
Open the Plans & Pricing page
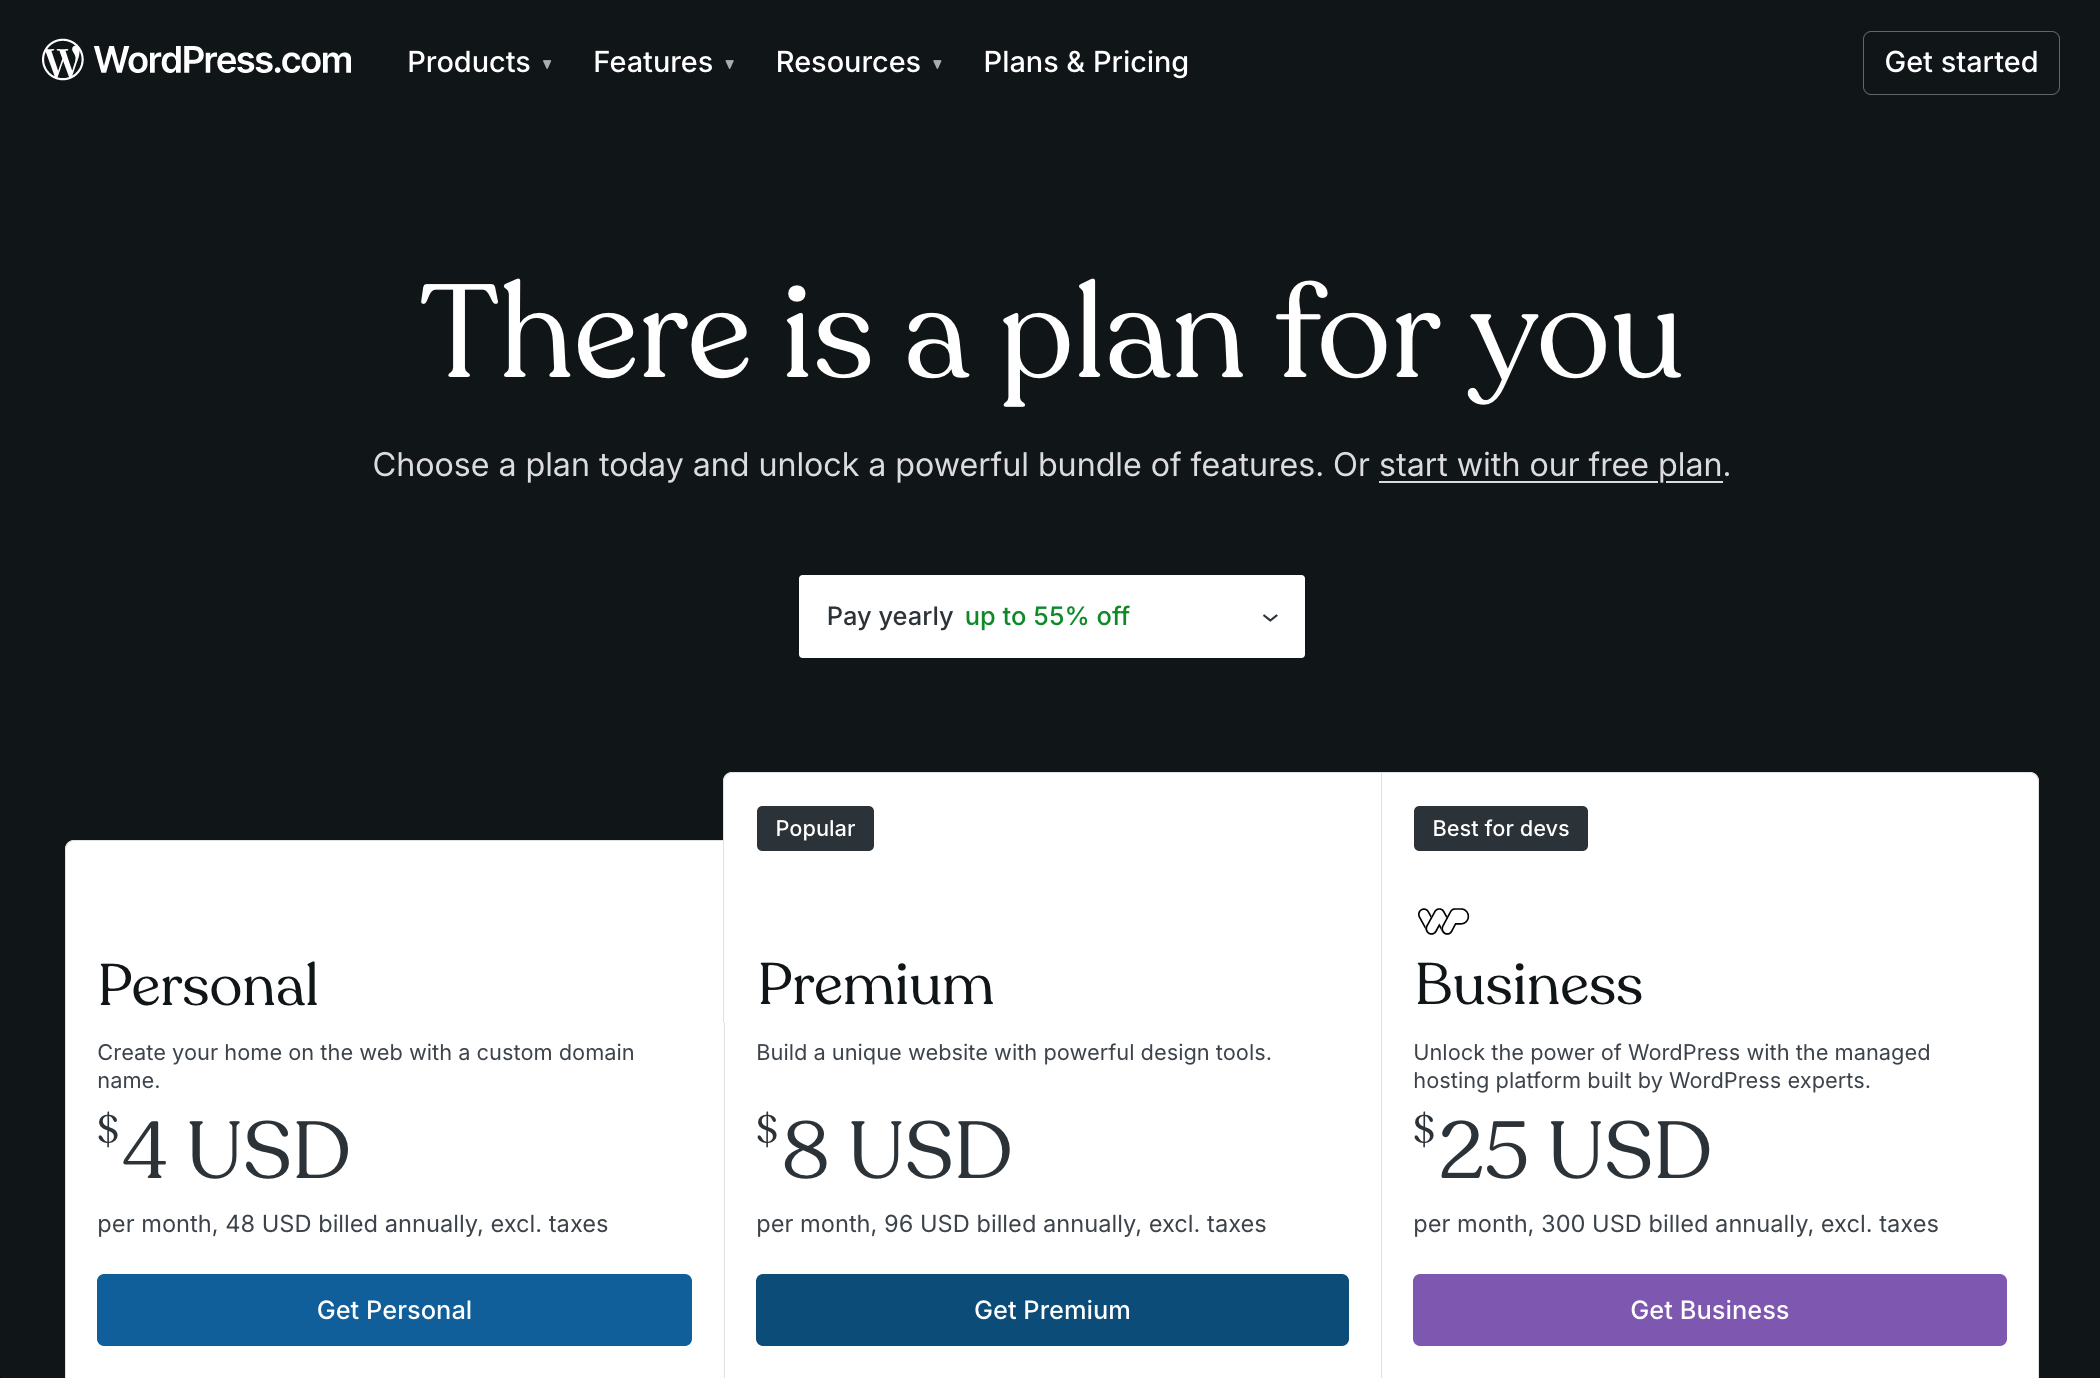pos(1085,61)
